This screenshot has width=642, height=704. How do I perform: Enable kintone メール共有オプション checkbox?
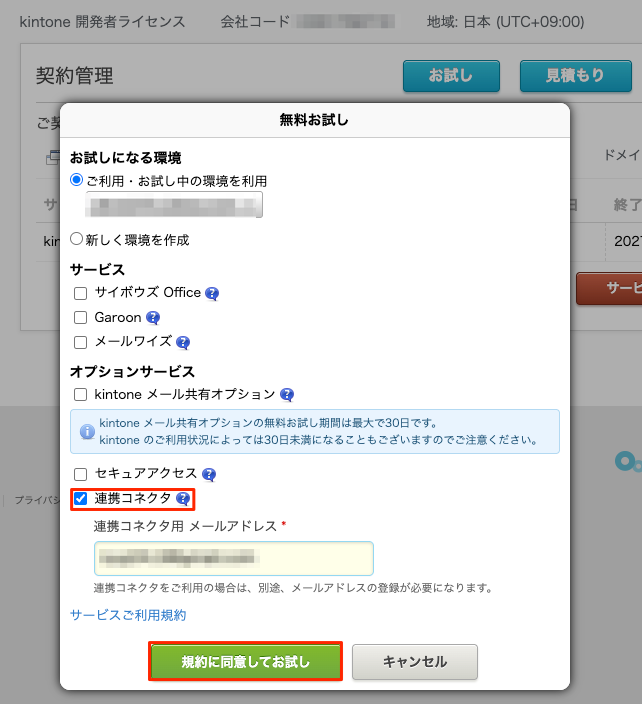click(80, 395)
